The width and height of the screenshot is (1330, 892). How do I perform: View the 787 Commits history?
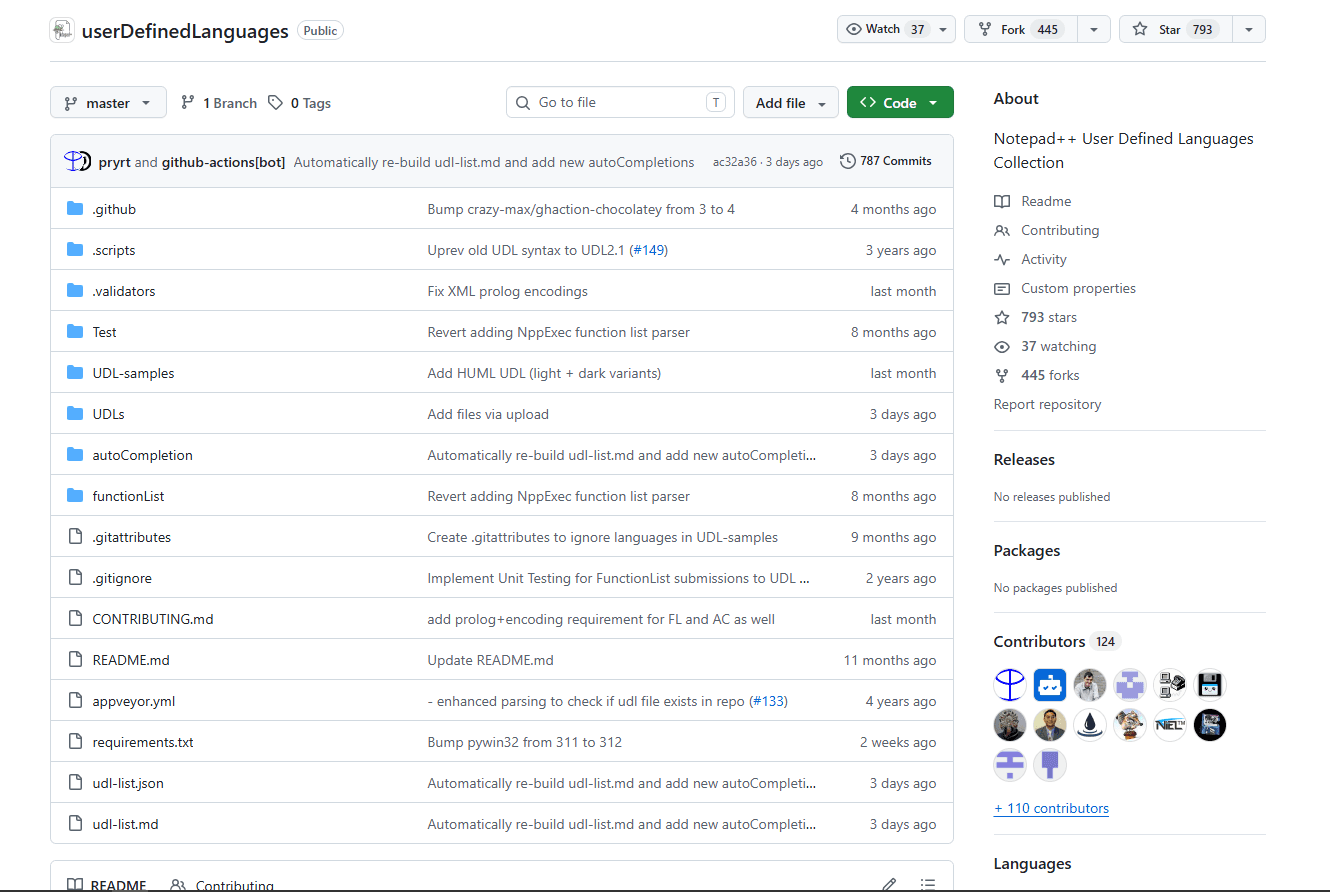point(886,161)
